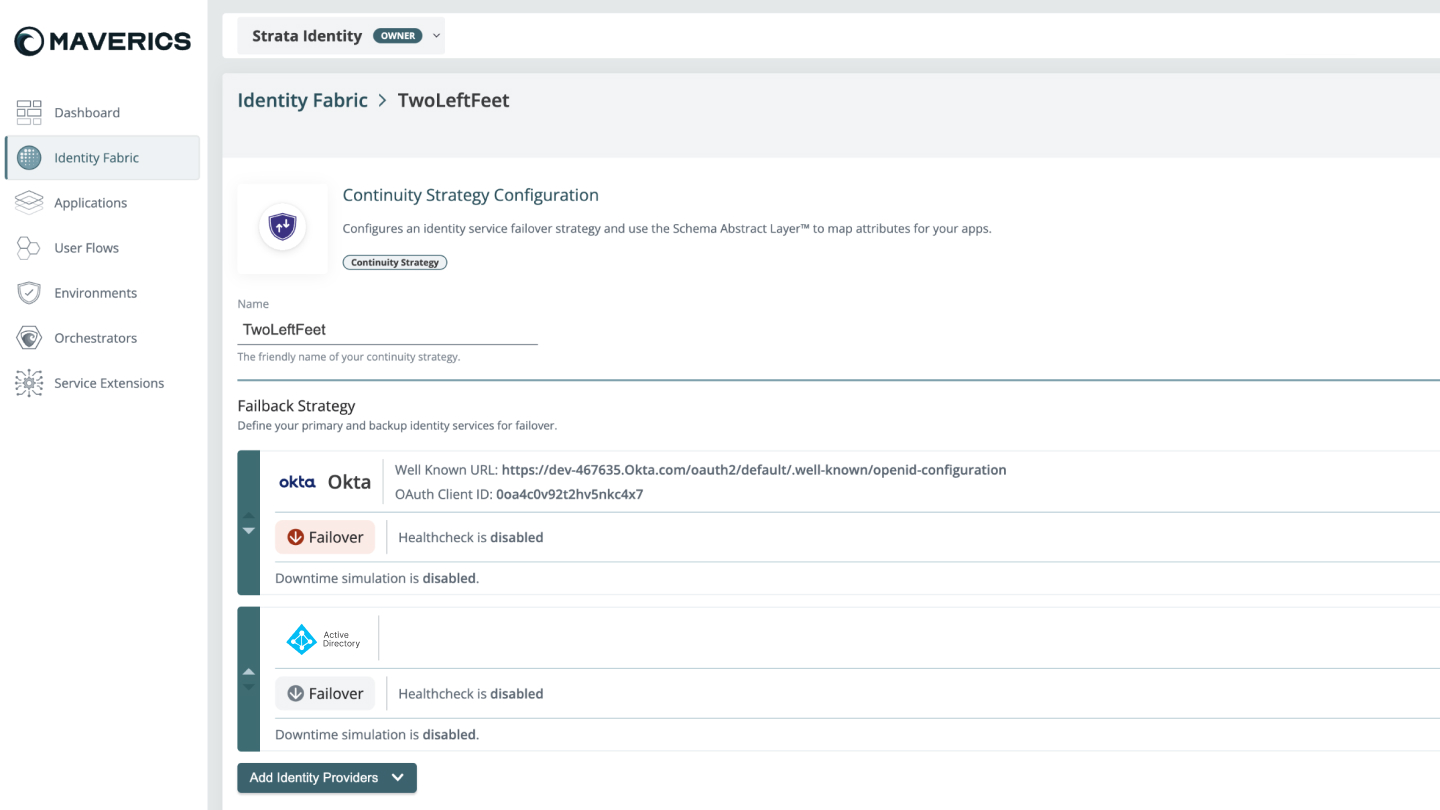
Task: Click the TwoLeftFeet breadcrumb
Action: click(454, 100)
